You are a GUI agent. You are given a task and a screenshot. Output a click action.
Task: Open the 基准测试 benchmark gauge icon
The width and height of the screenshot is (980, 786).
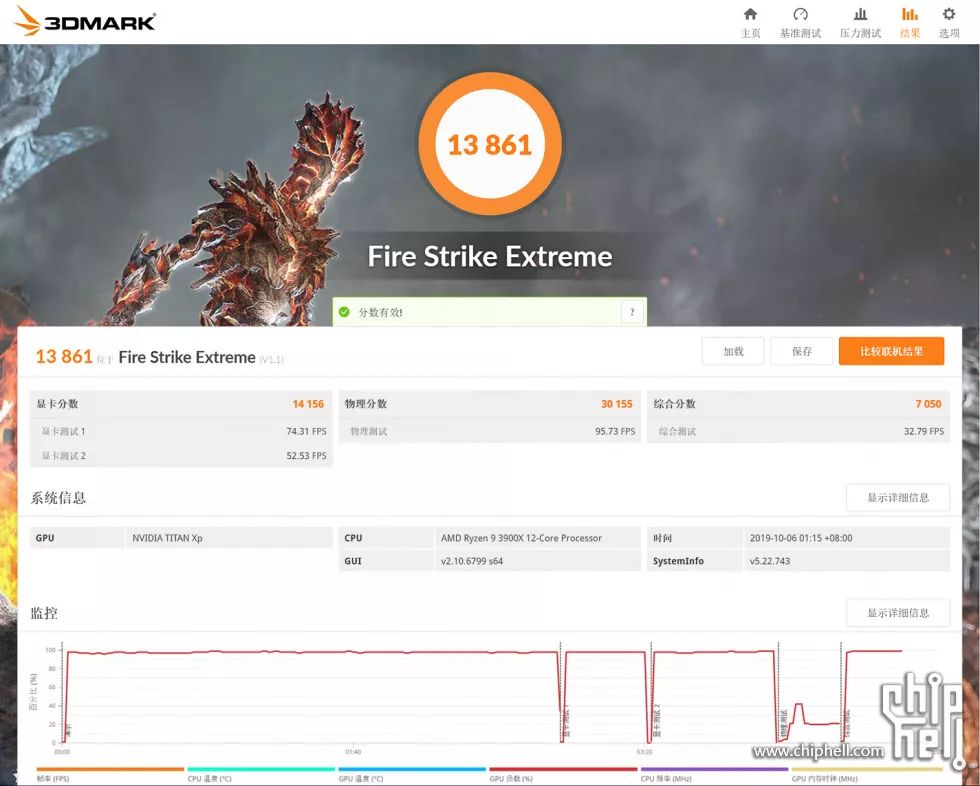click(800, 14)
